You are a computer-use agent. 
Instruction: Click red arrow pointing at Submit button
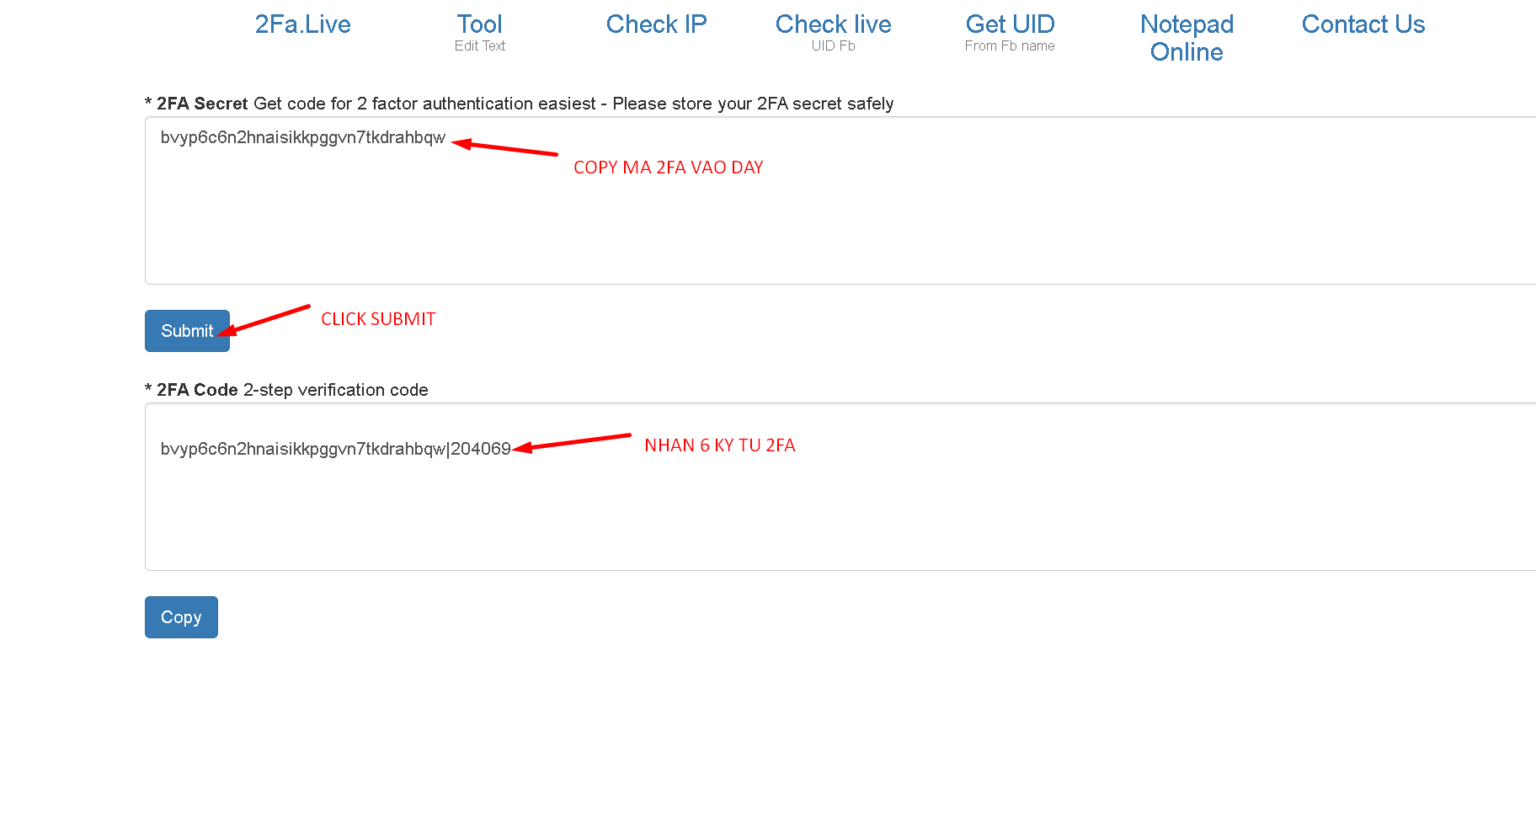point(266,319)
